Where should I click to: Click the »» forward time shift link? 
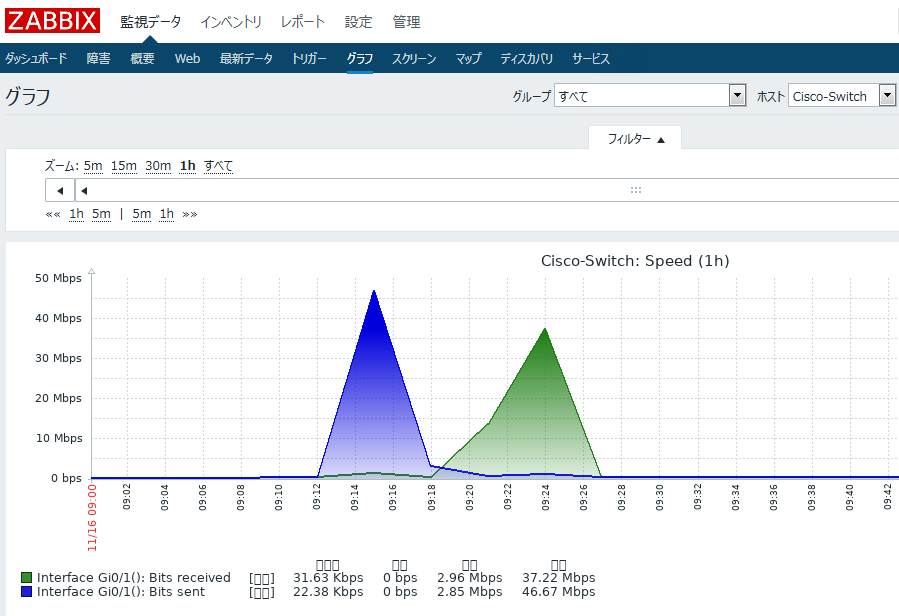pos(191,214)
